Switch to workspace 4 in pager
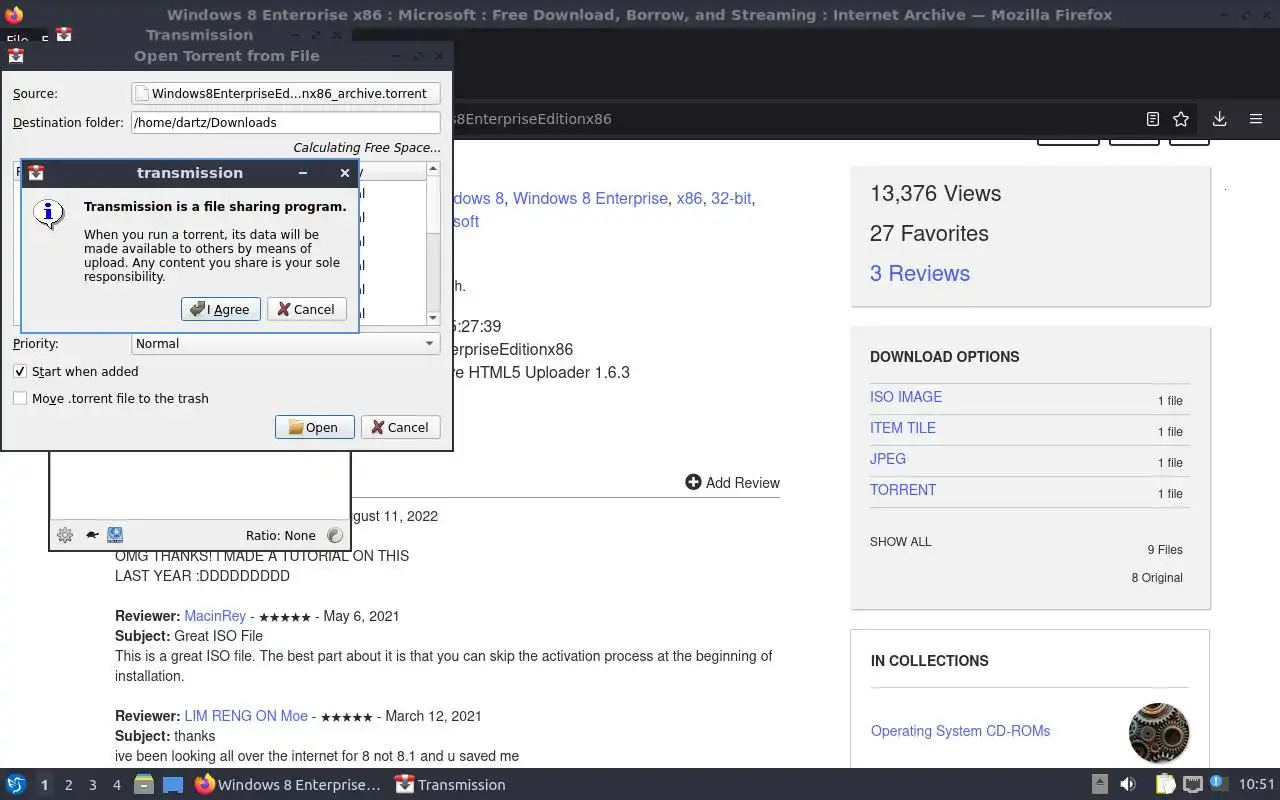Viewport: 1280px width, 800px height. pyautogui.click(x=116, y=785)
